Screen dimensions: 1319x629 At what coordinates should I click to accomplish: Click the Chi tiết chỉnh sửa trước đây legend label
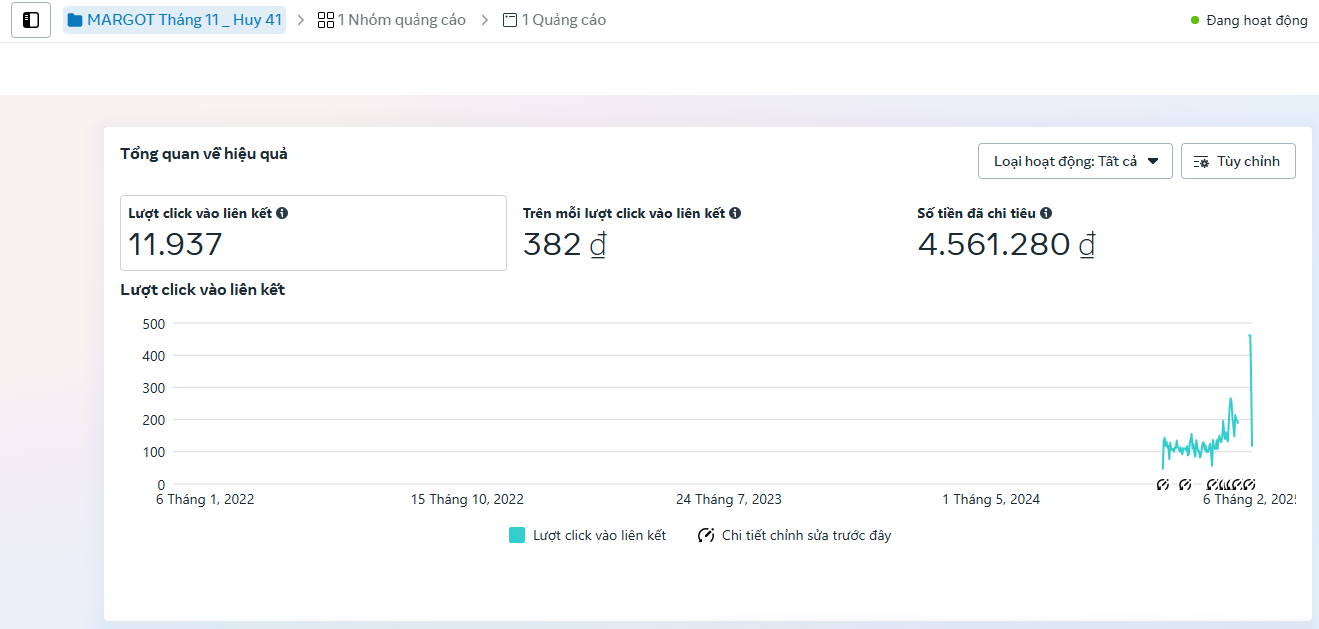tap(807, 535)
